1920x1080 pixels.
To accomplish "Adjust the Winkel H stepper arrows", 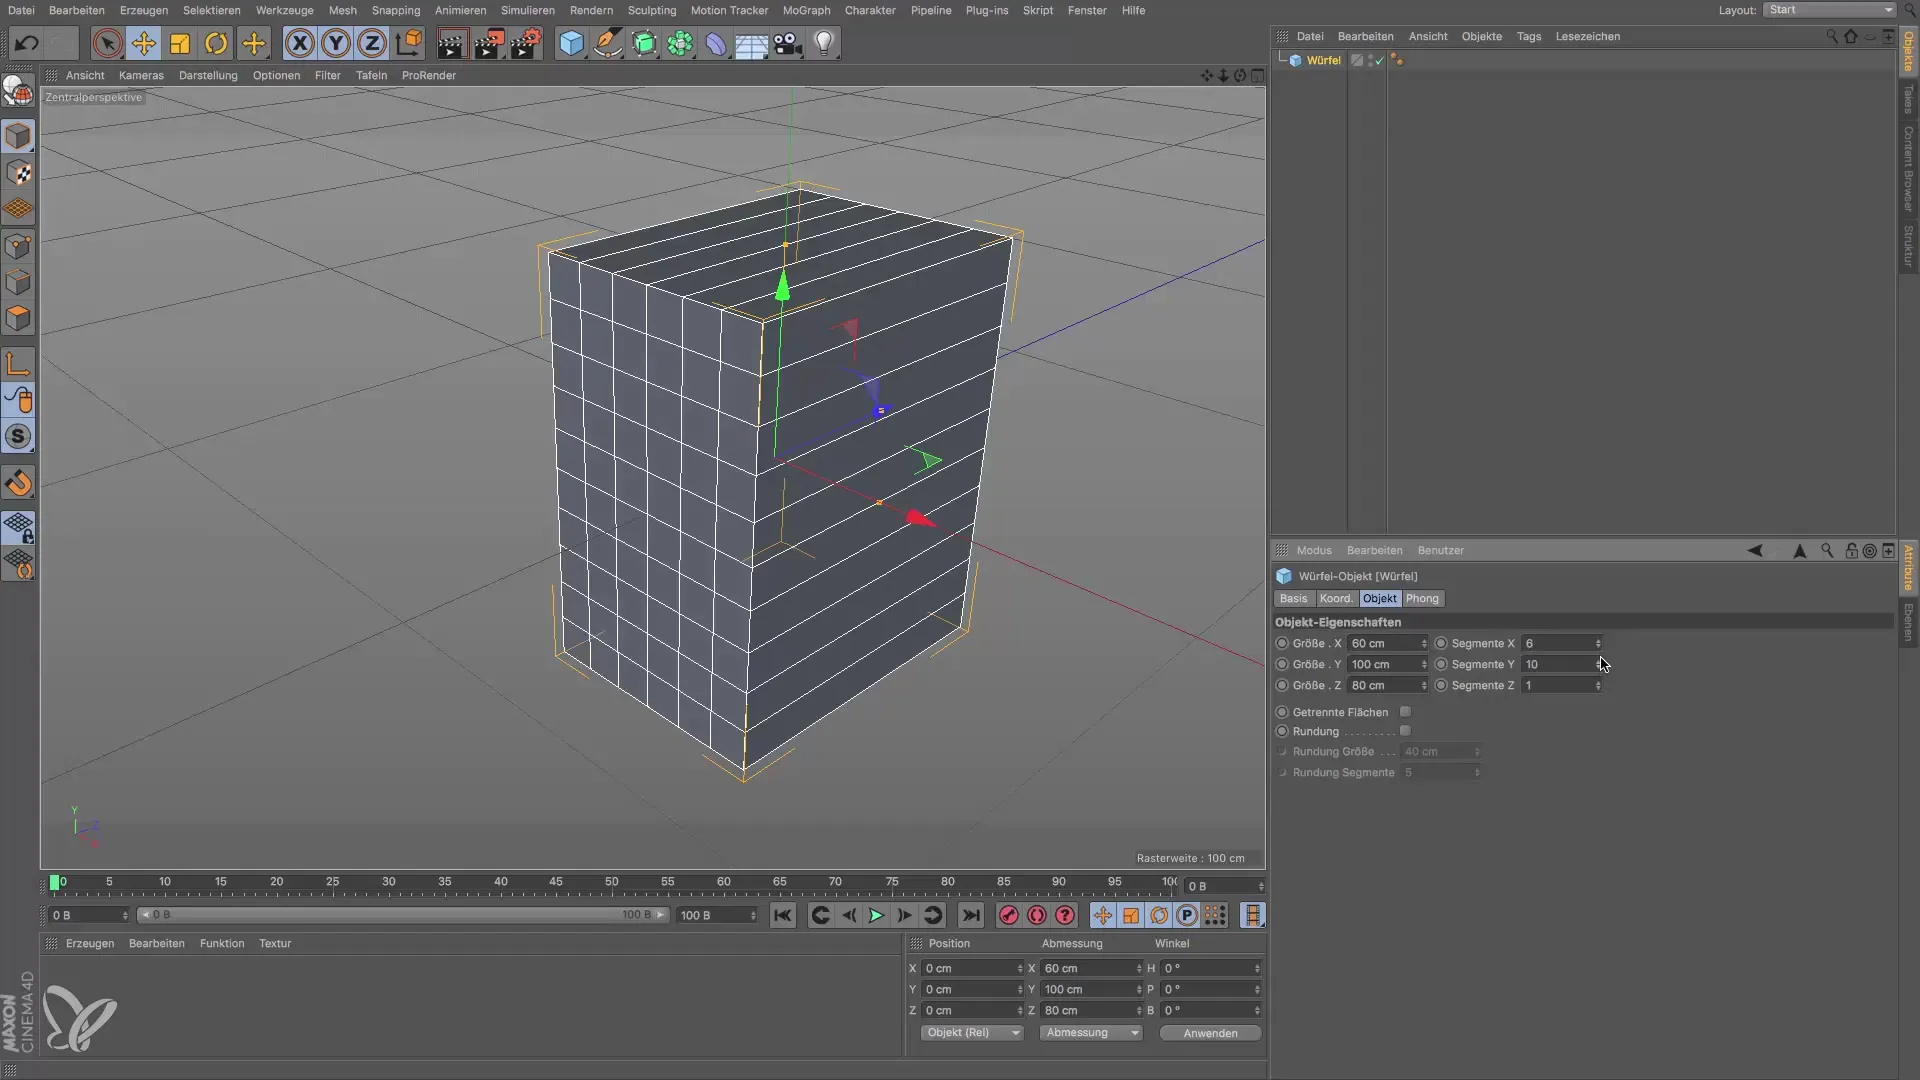I will point(1257,968).
